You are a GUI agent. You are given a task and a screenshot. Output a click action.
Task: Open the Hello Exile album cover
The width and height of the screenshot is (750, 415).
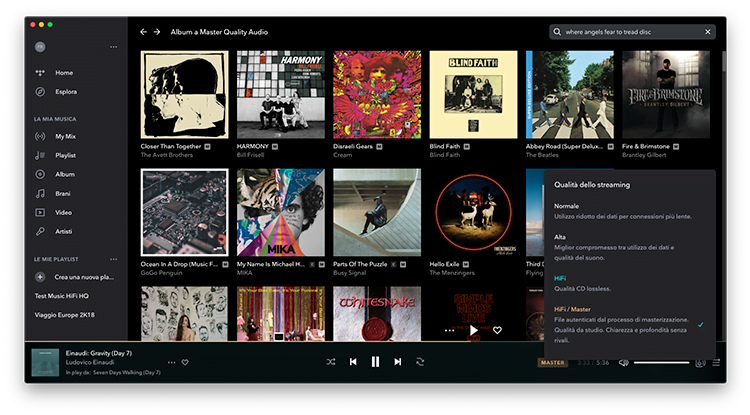point(474,212)
